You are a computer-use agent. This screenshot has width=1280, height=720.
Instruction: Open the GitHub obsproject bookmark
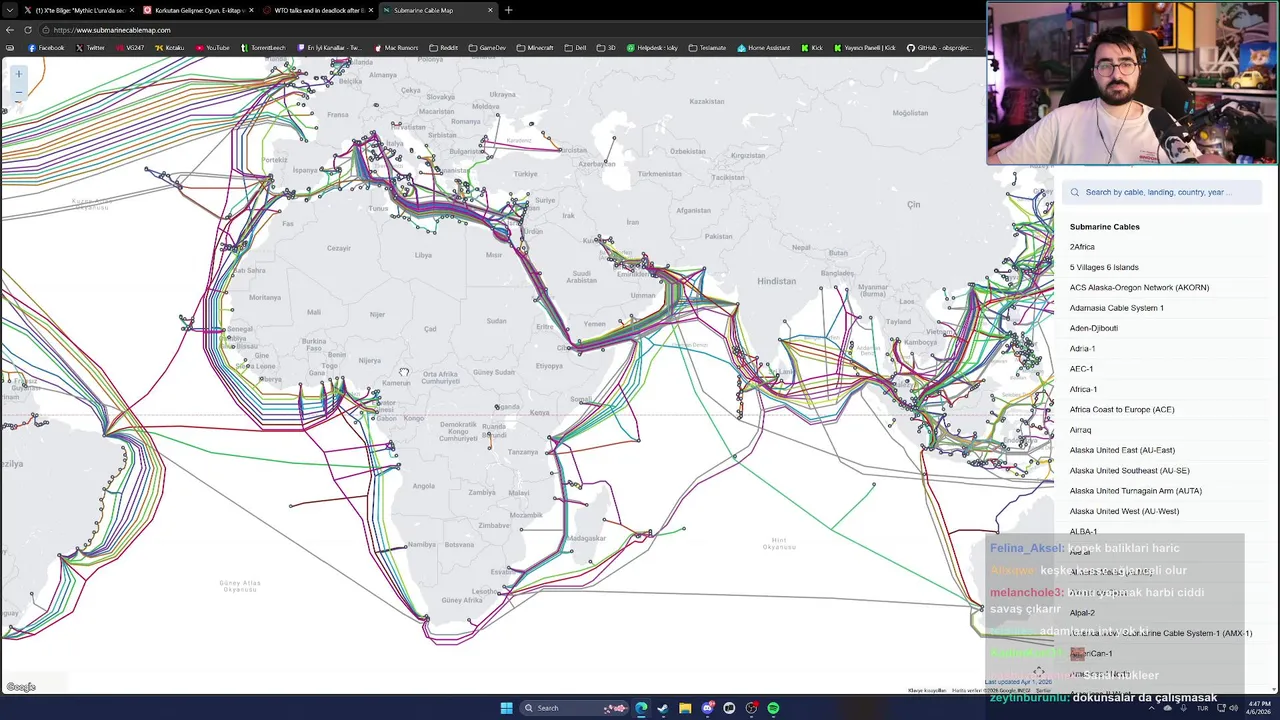[940, 48]
